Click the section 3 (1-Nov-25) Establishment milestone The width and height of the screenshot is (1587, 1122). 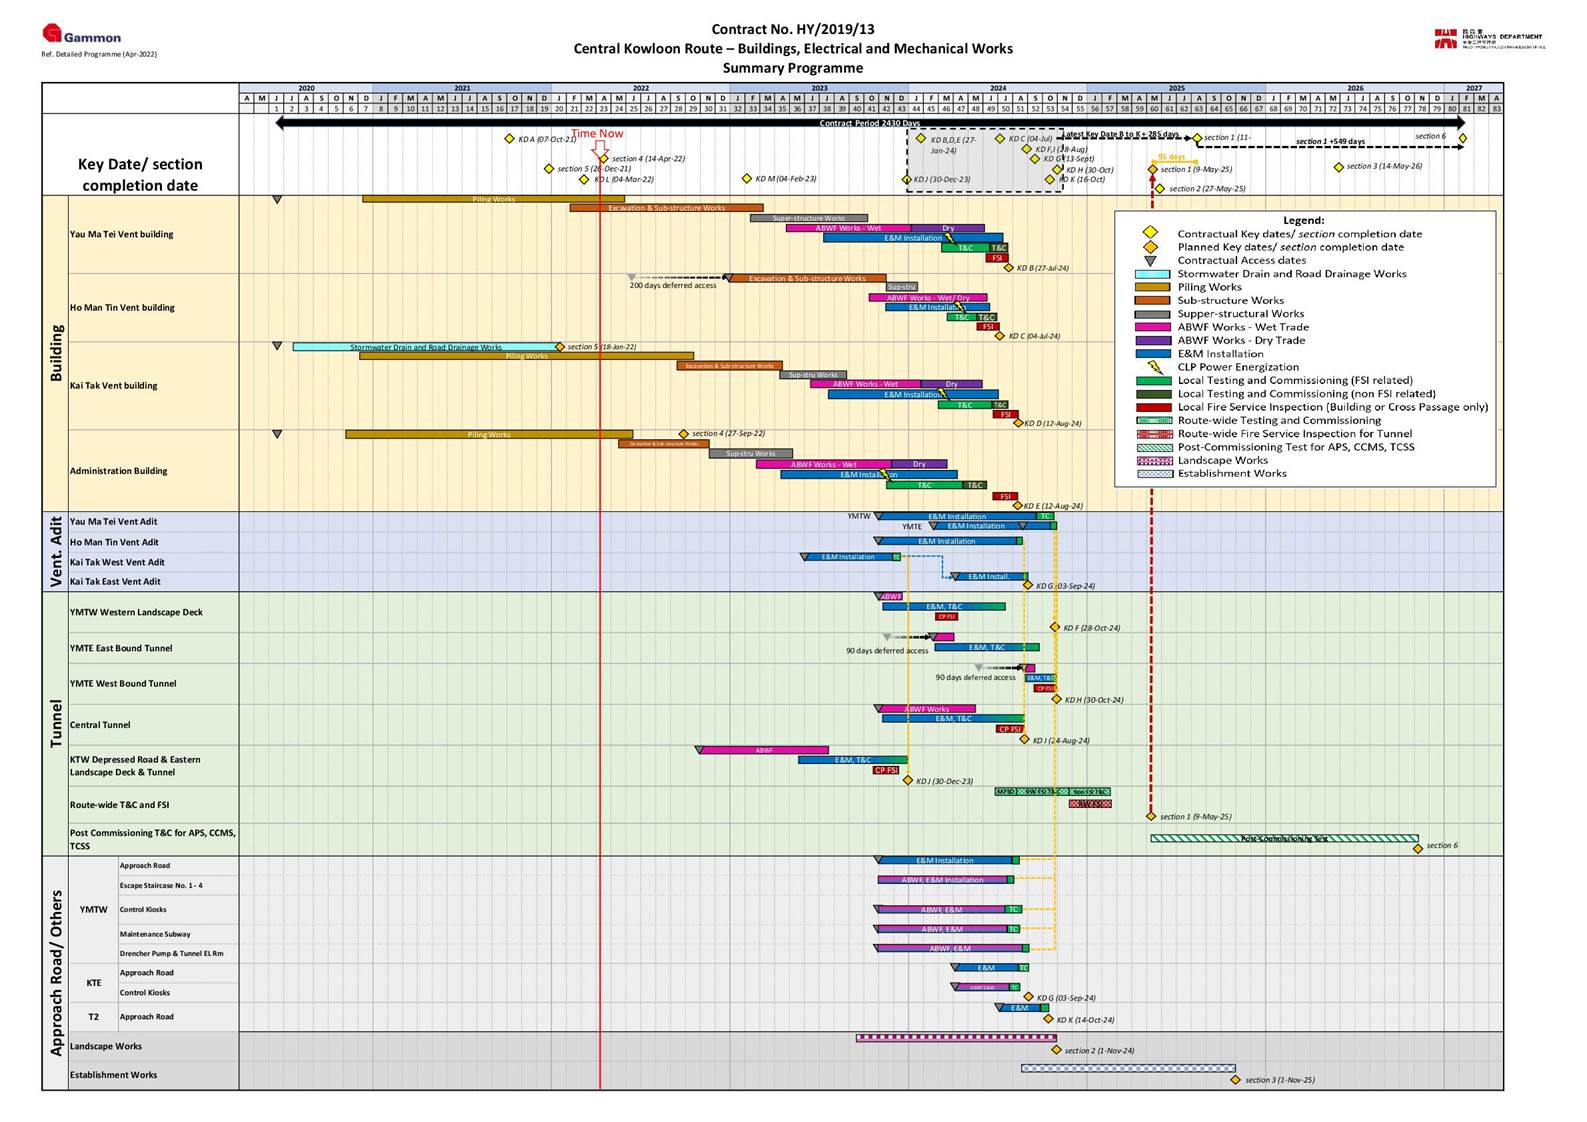1235,1080
